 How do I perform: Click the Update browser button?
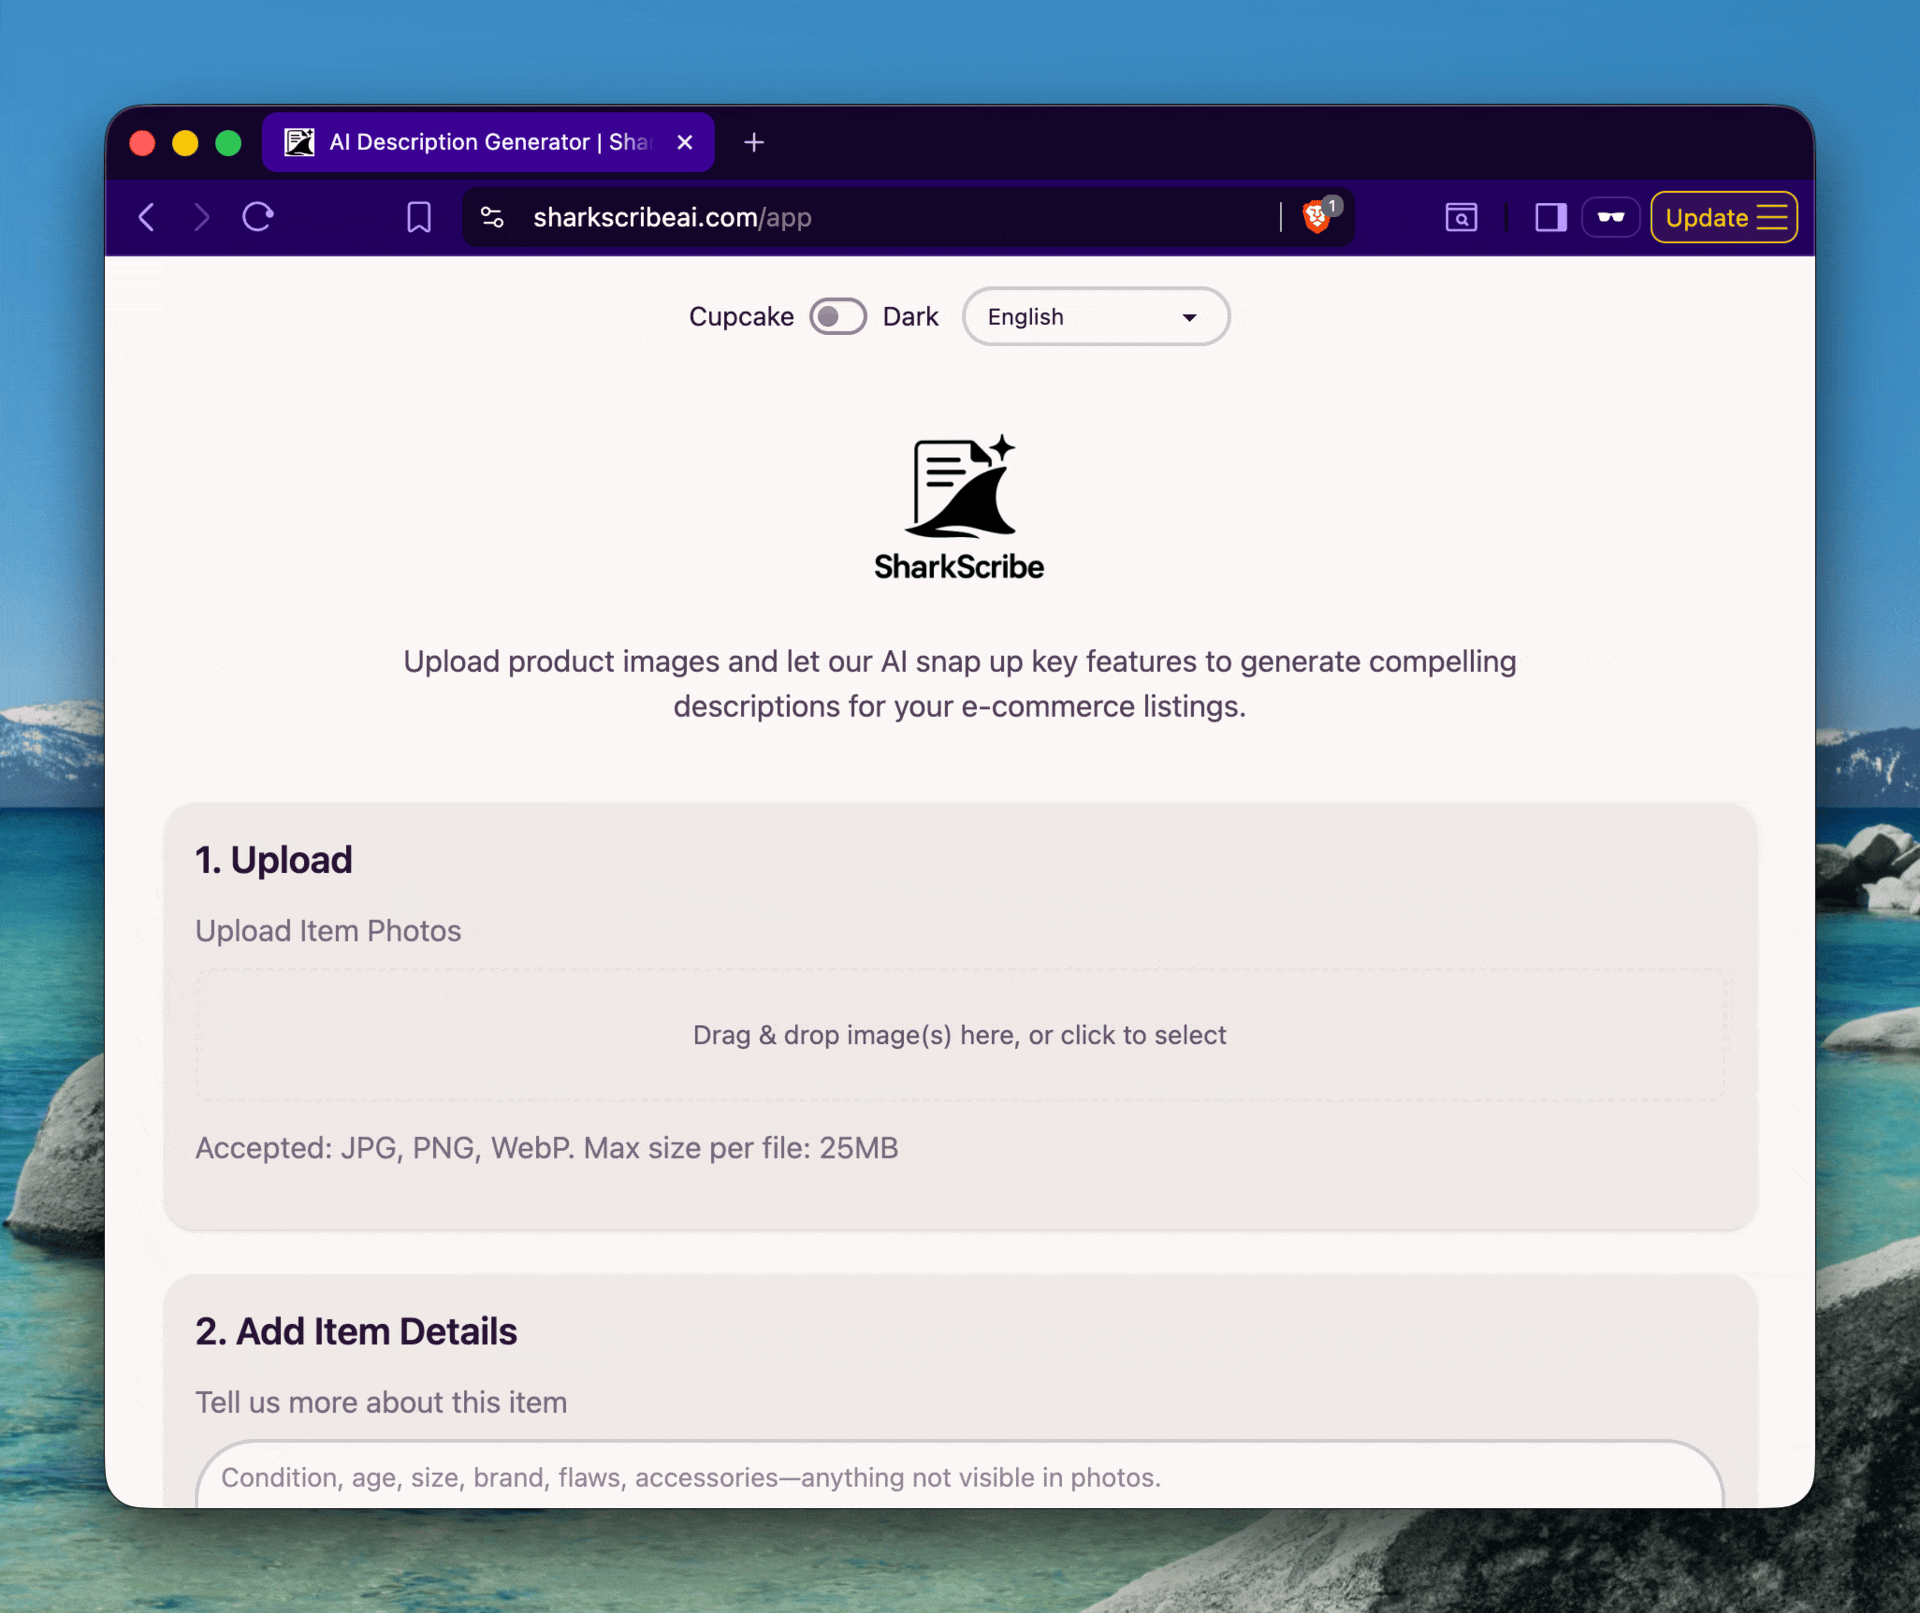[x=1724, y=217]
